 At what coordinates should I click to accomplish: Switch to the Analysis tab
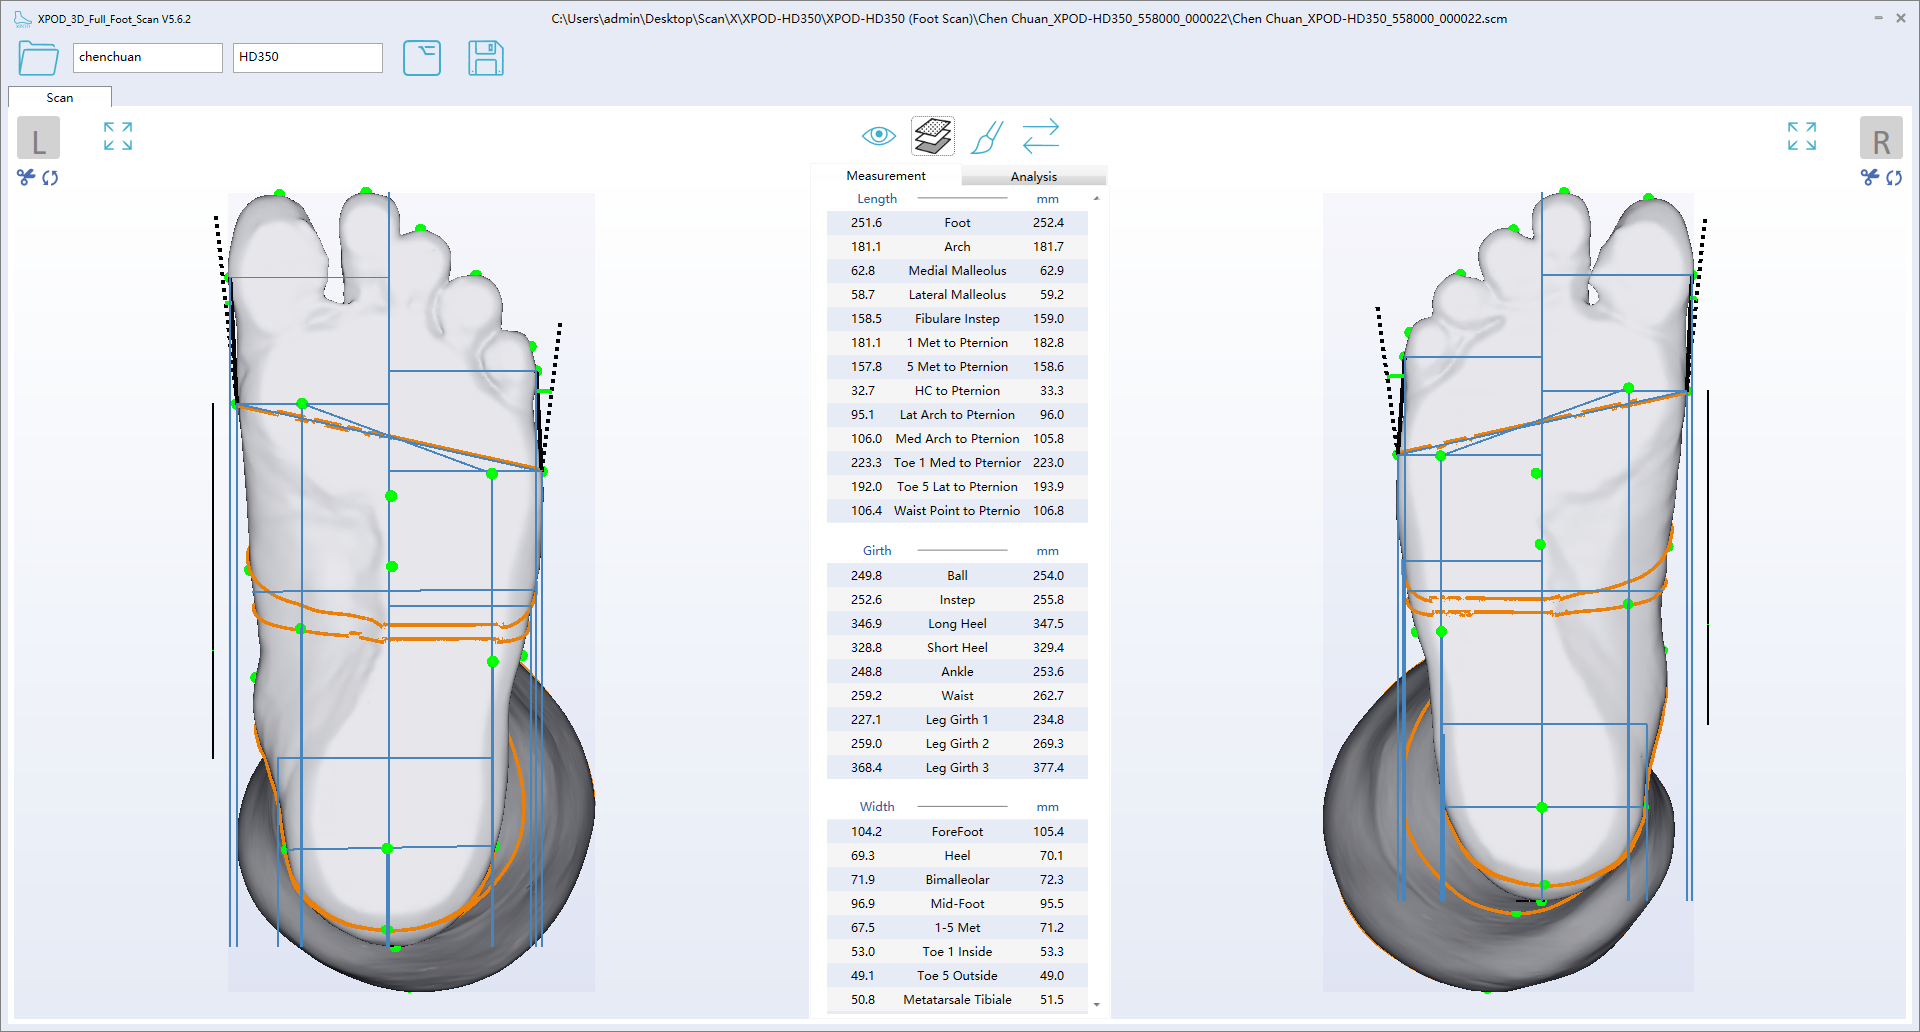pos(1033,177)
